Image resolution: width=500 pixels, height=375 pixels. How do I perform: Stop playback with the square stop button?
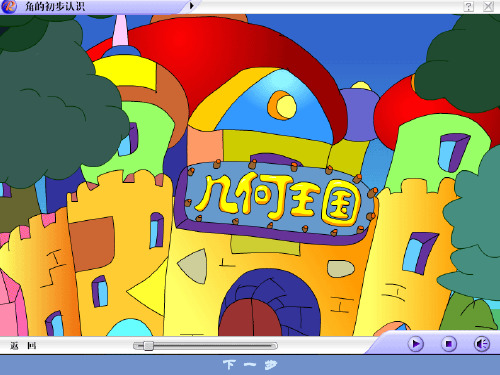tap(449, 344)
